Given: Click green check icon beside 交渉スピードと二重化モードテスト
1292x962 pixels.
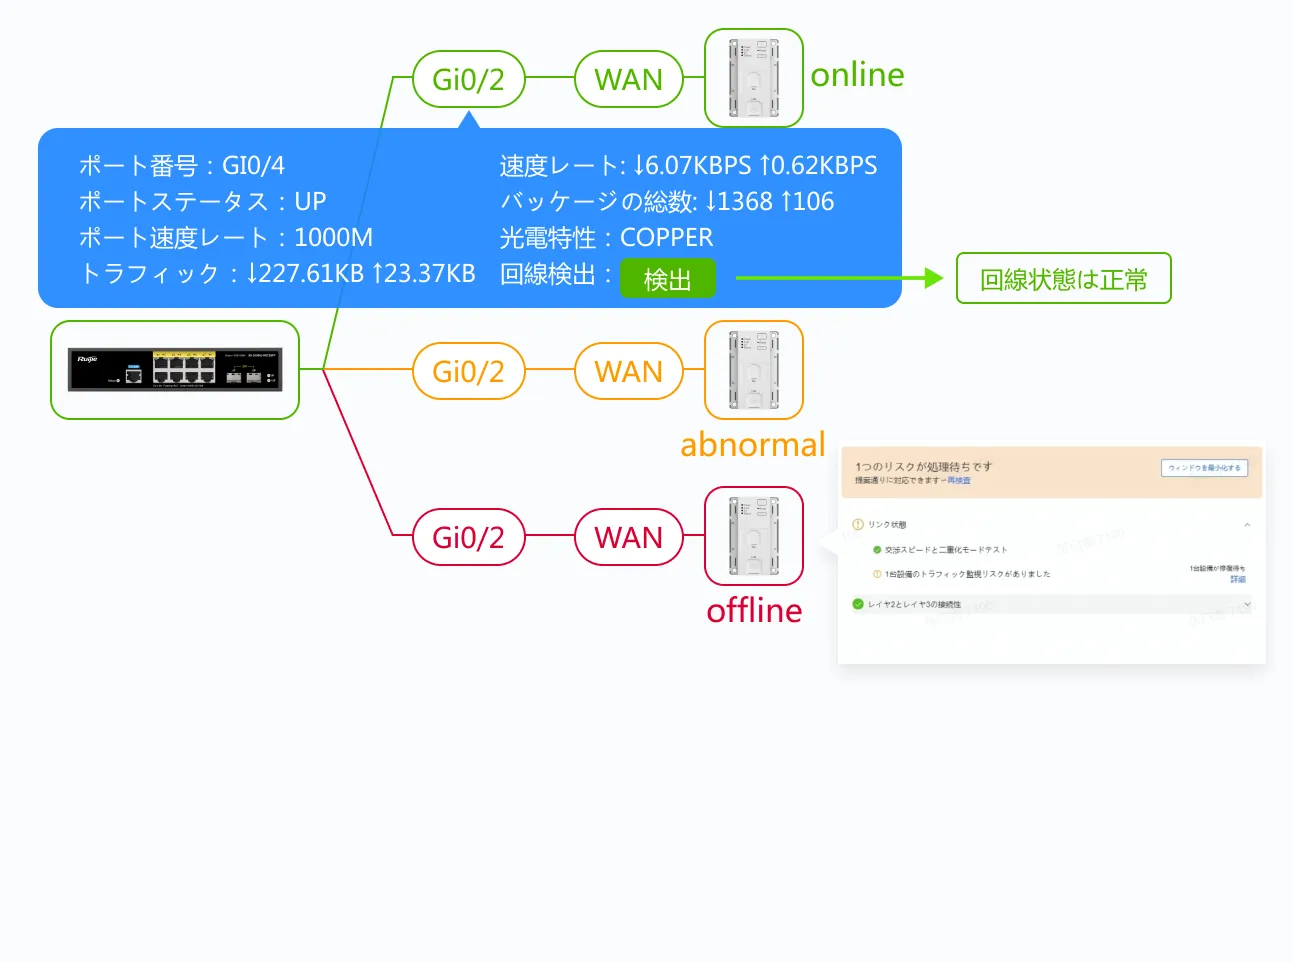Looking at the screenshot, I should 877,550.
